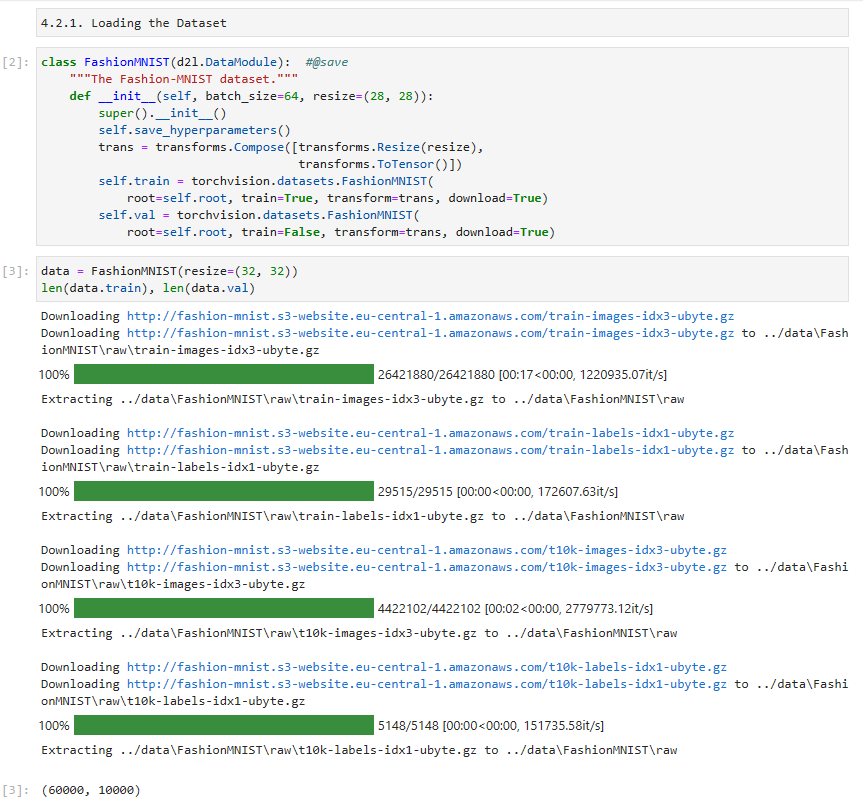
Task: Click the "self.train = torchvision.datasets.FashionMNIST(" line
Action: pyautogui.click(x=266, y=181)
